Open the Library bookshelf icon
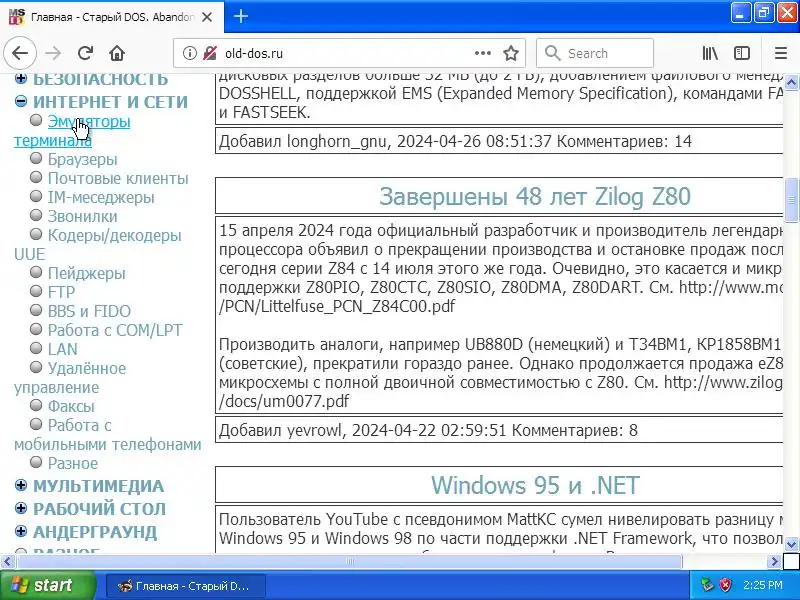 pyautogui.click(x=710, y=53)
